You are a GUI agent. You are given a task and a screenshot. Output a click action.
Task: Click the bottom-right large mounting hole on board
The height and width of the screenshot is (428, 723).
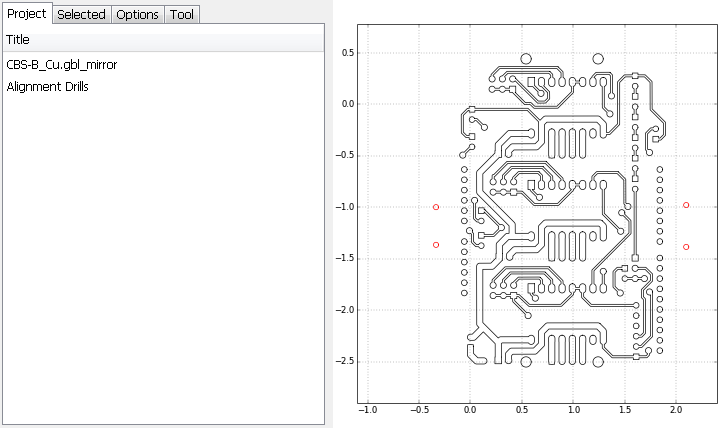598,362
